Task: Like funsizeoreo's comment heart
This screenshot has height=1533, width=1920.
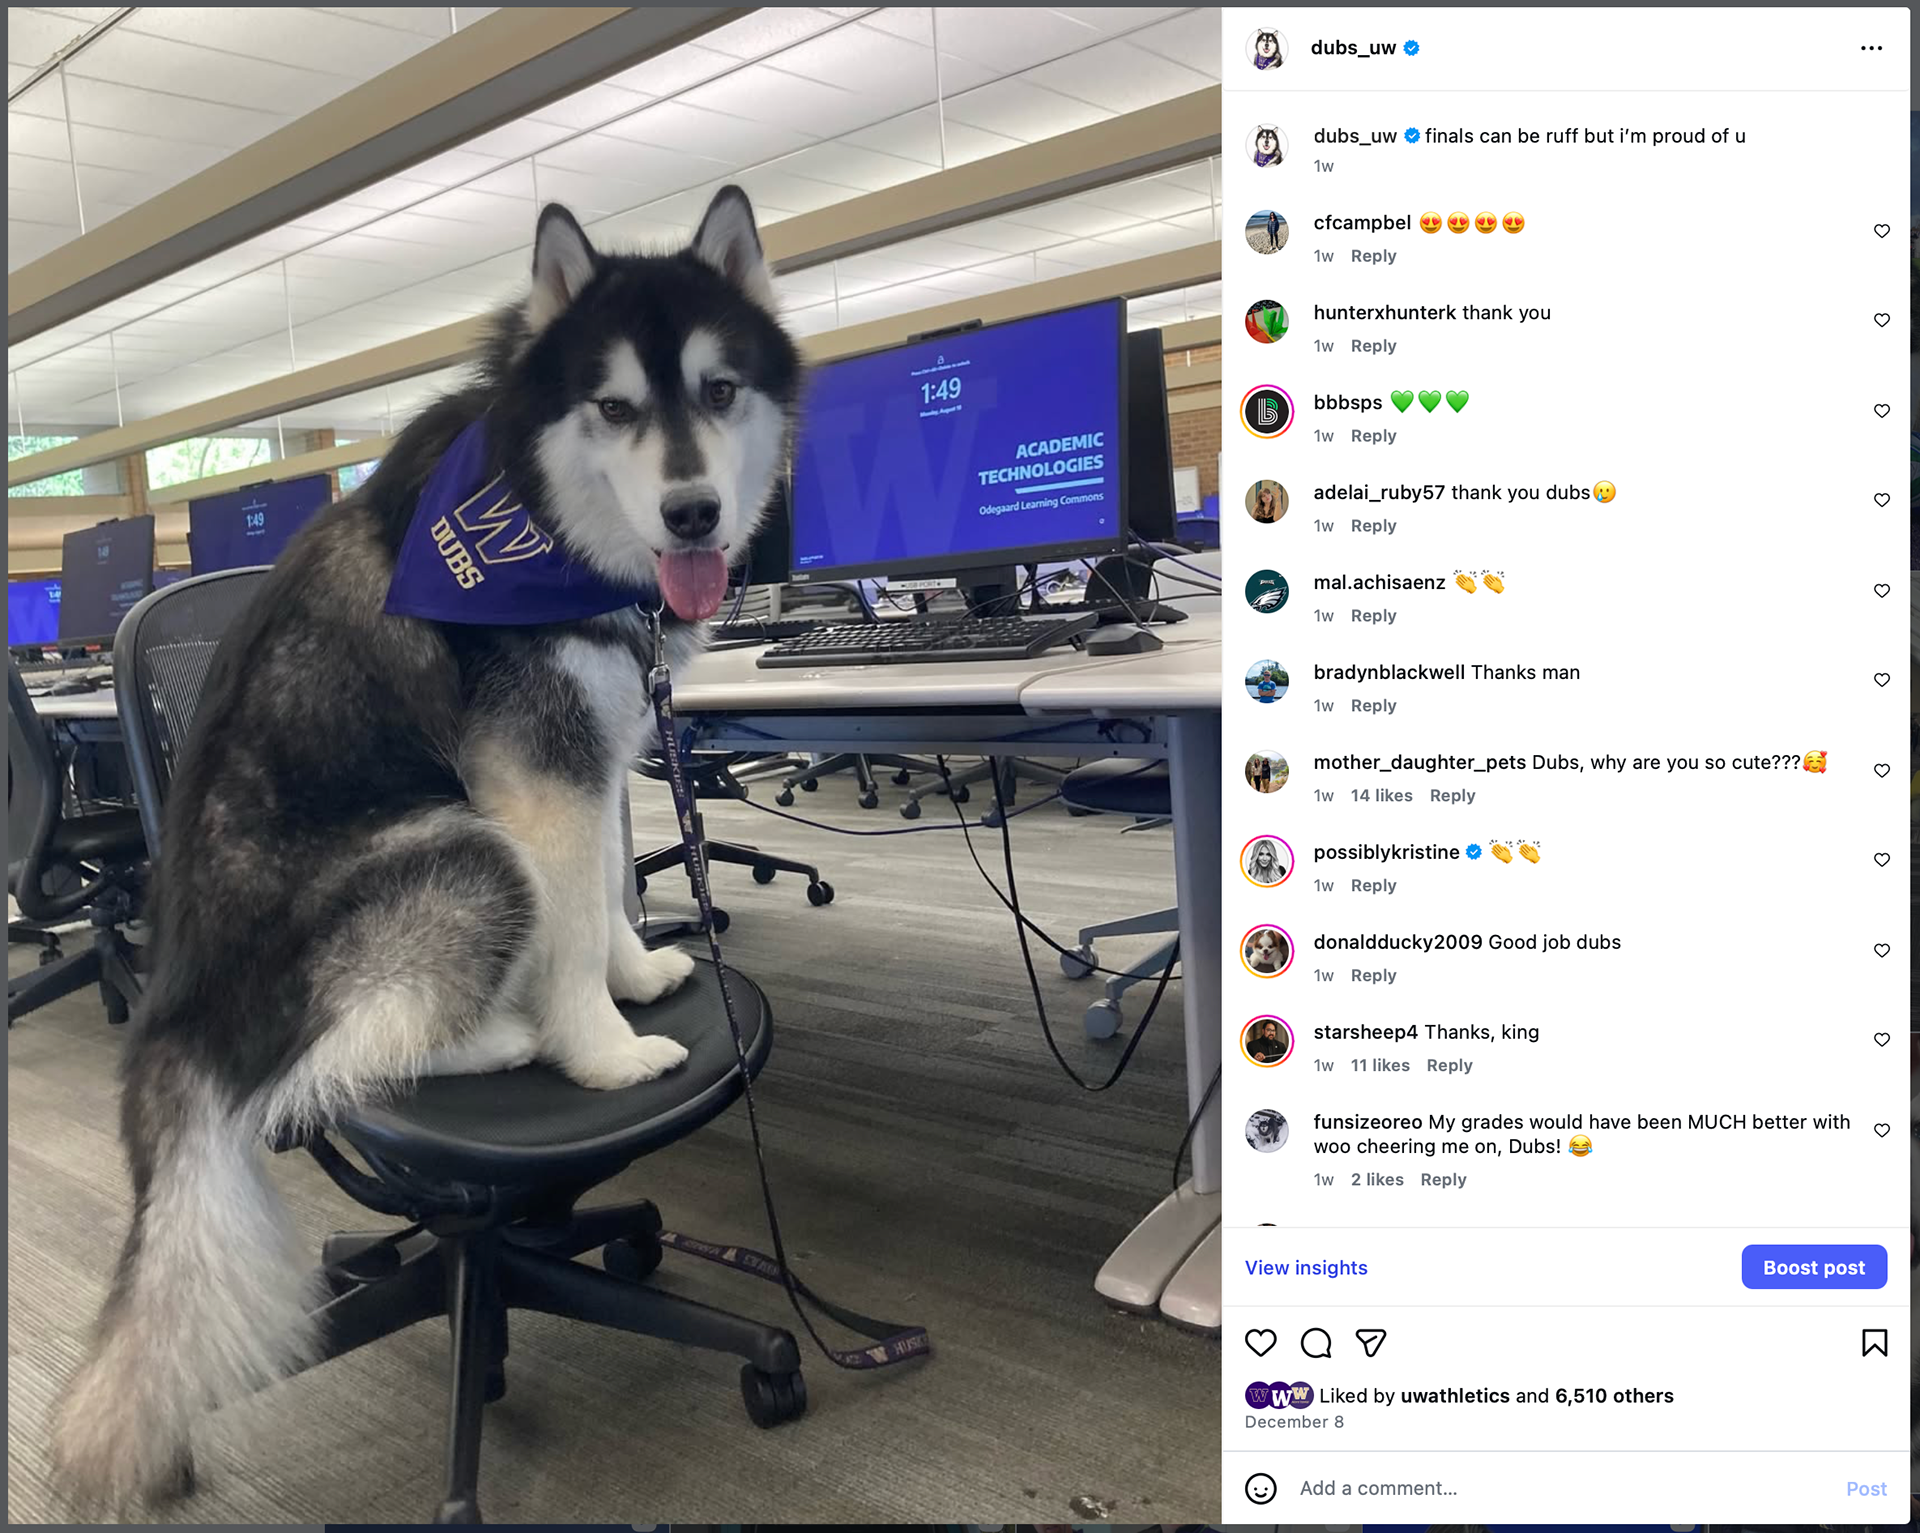Action: coord(1882,1131)
